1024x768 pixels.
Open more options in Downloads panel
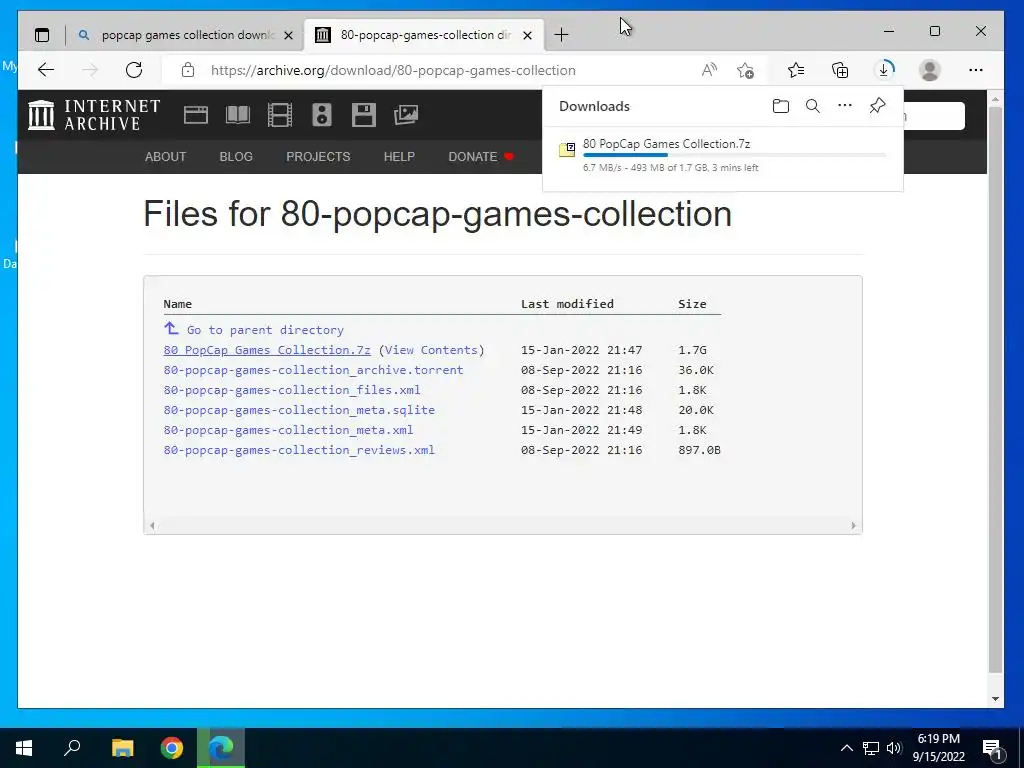click(x=844, y=105)
